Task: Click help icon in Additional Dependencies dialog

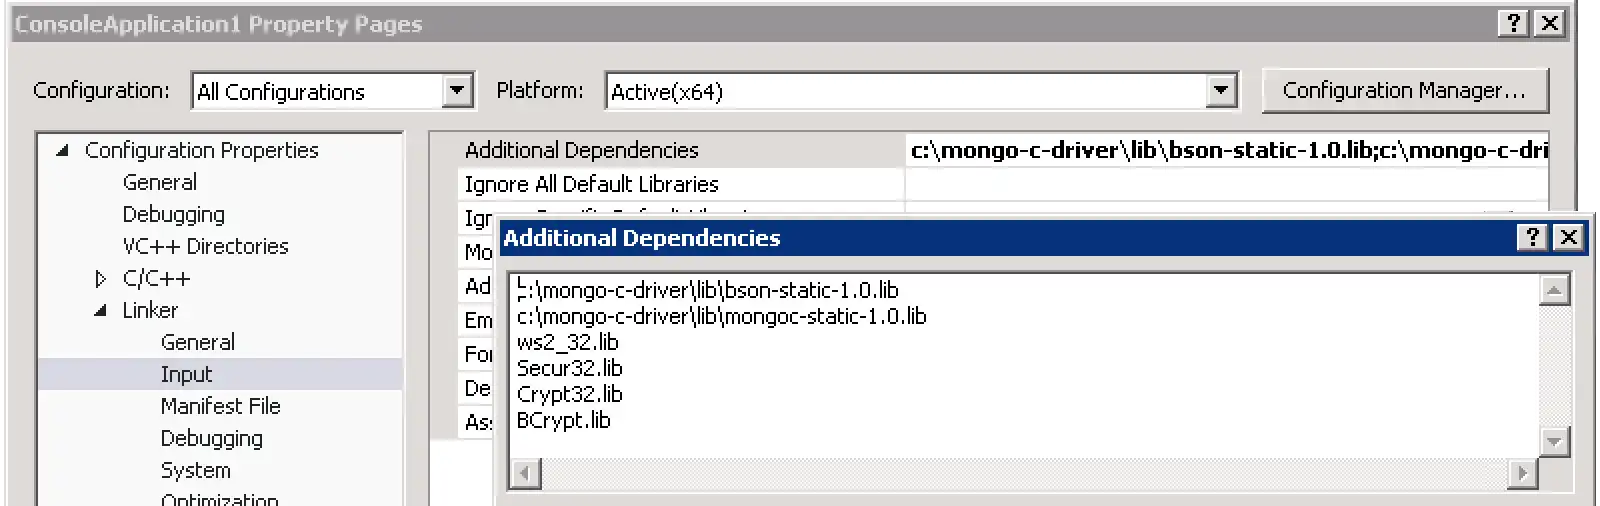Action: (1533, 237)
